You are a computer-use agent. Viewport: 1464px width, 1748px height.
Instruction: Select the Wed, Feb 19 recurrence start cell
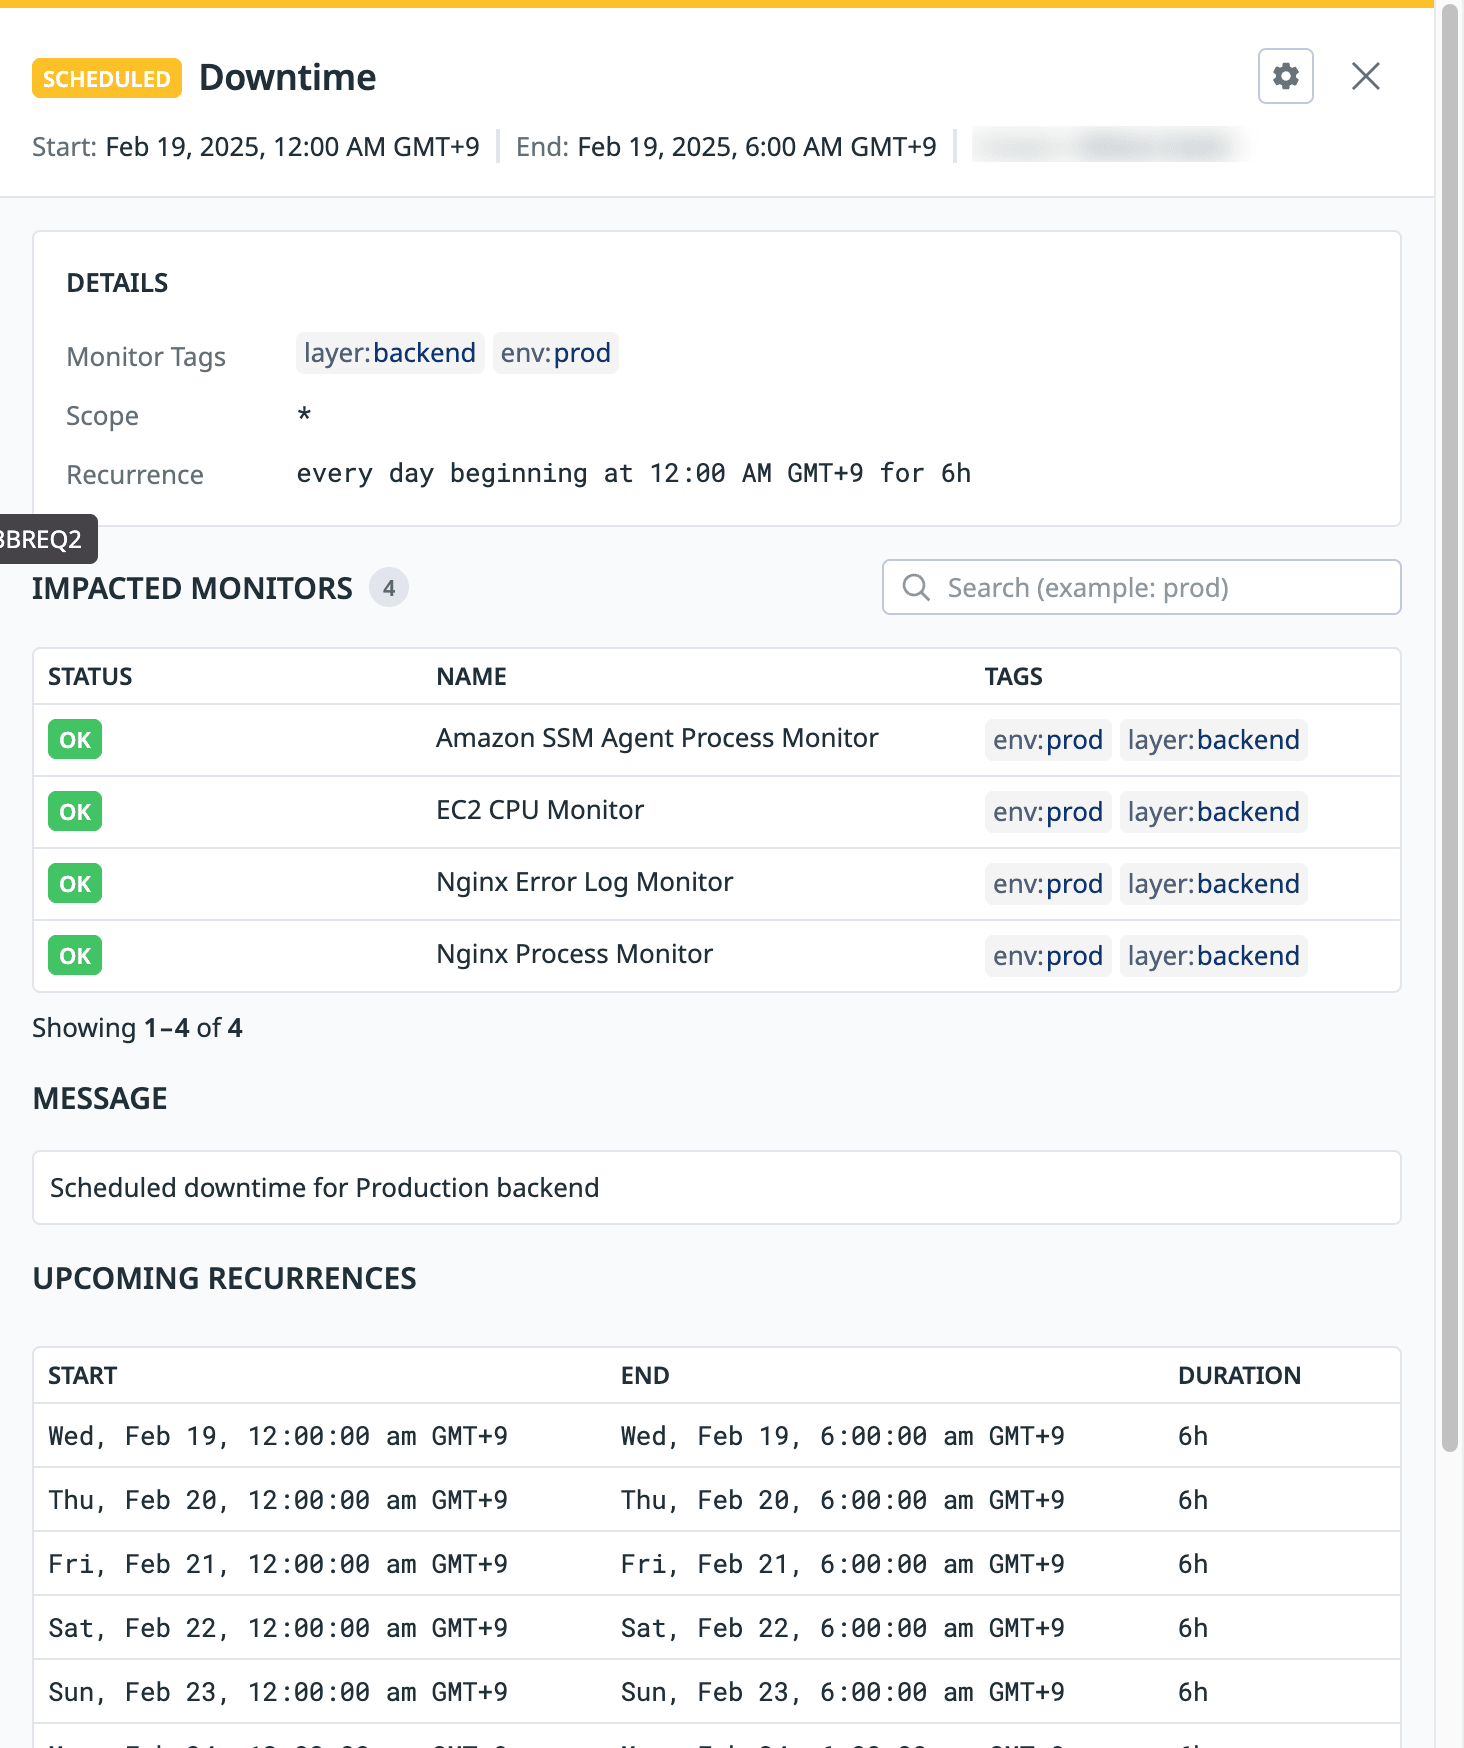click(x=278, y=1436)
